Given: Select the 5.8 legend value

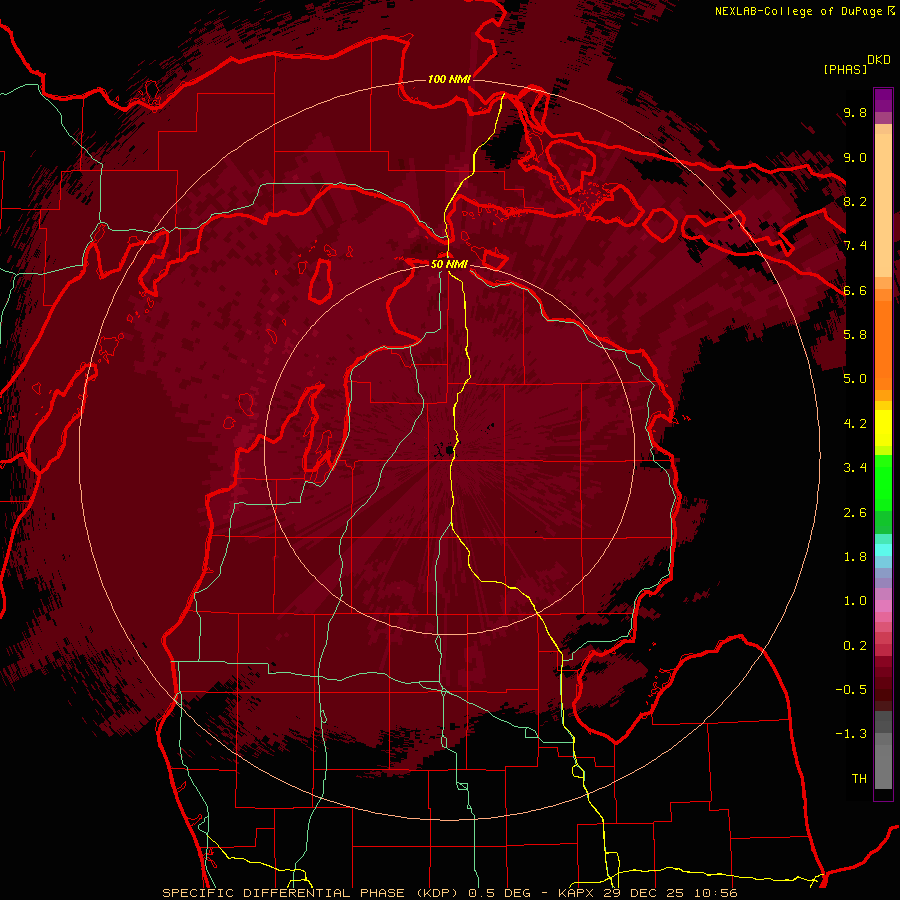Looking at the screenshot, I should click(855, 335).
